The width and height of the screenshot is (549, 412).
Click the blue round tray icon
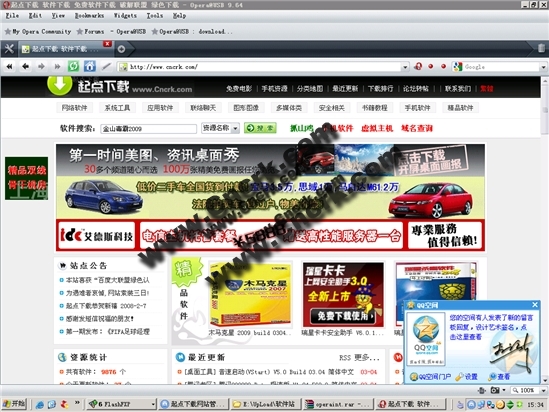pyautogui.click(x=472, y=405)
